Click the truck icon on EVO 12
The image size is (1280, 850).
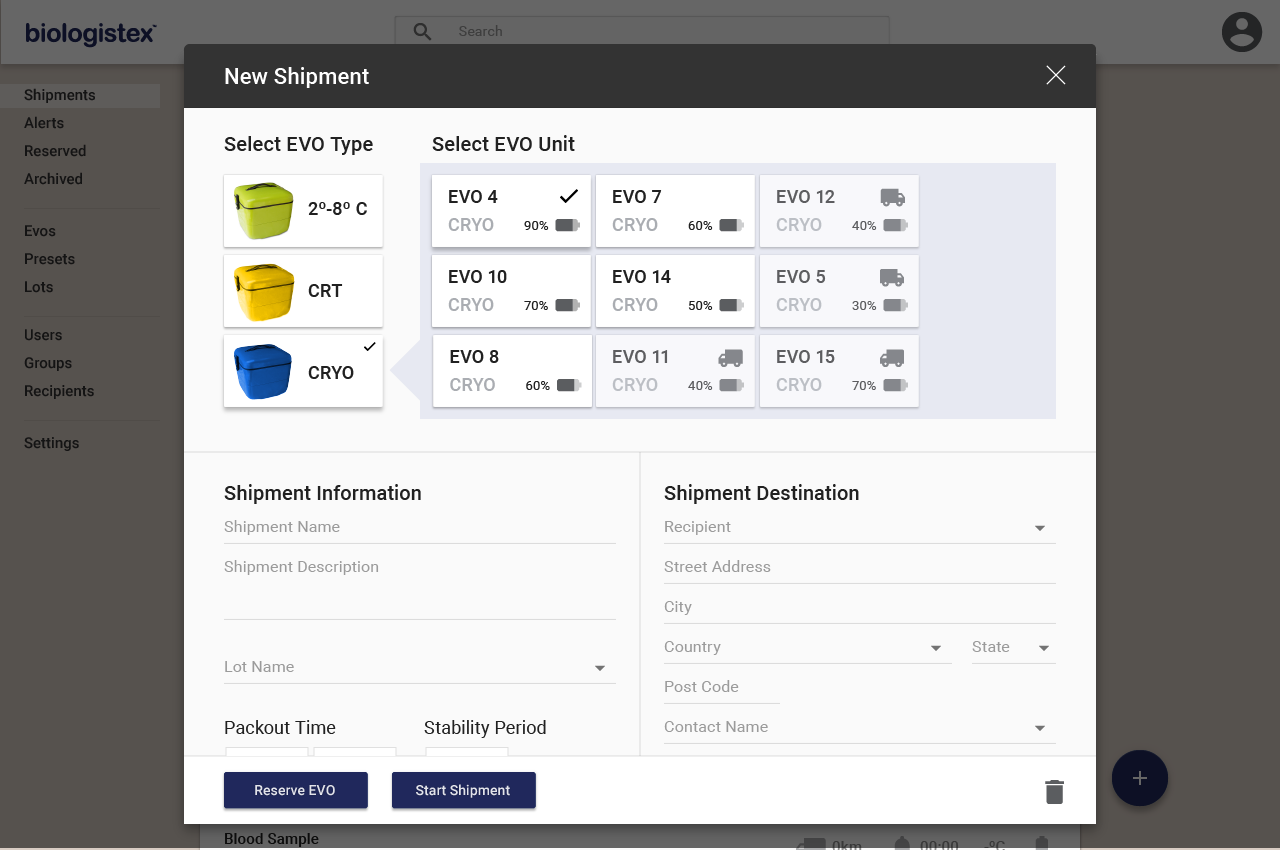click(891, 197)
